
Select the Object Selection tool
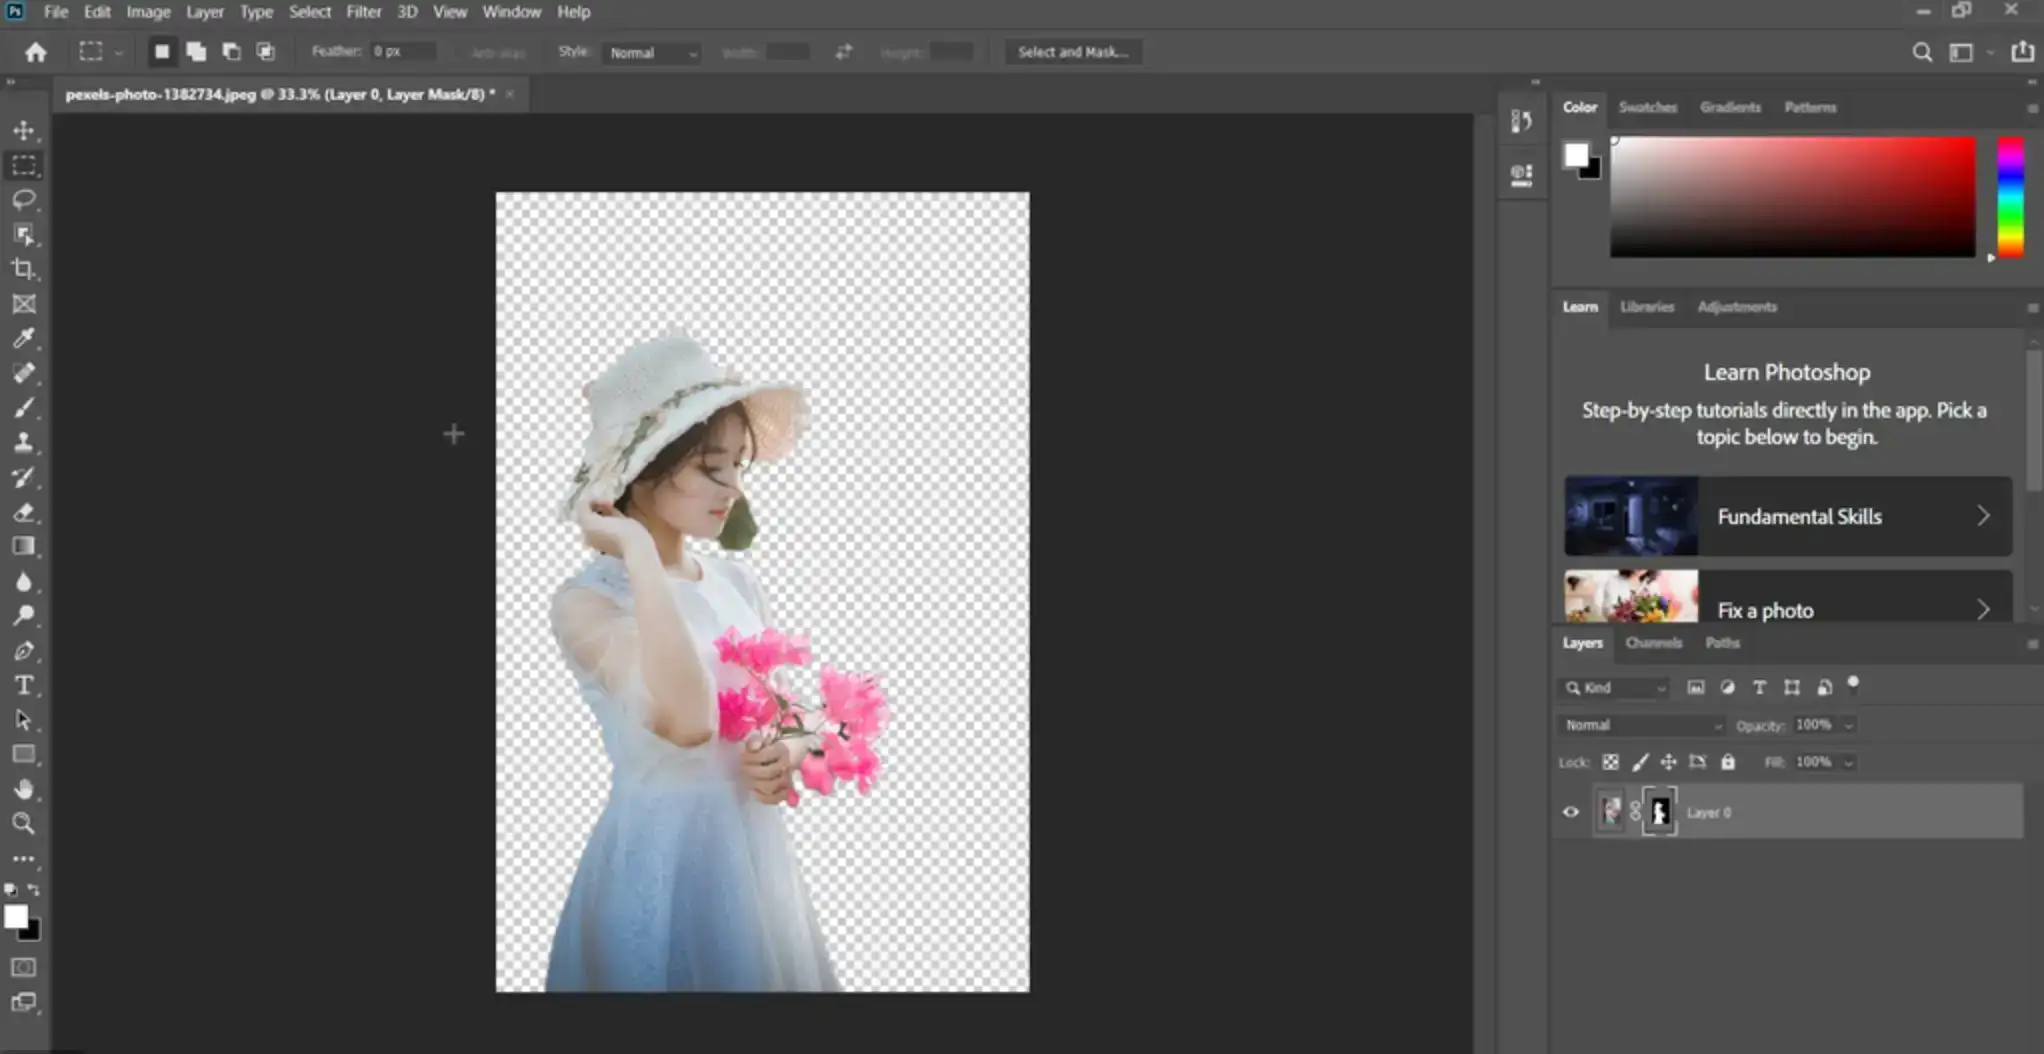click(24, 234)
